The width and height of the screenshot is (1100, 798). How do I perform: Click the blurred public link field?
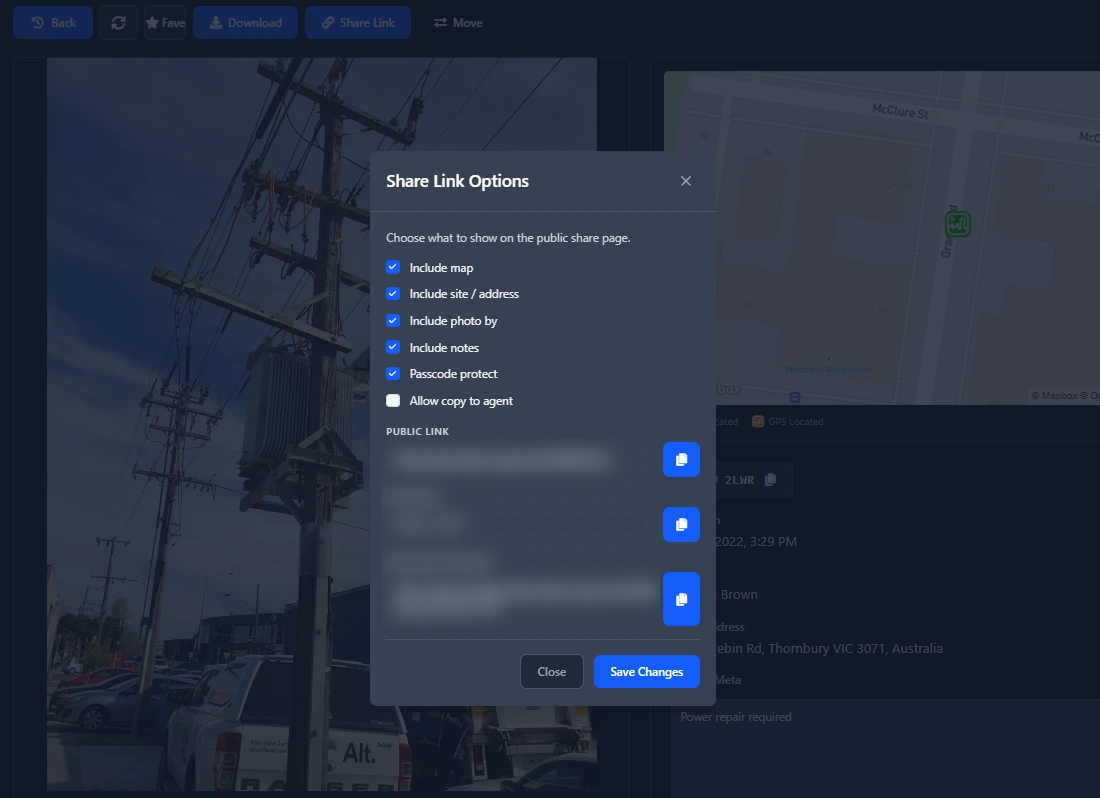pyautogui.click(x=519, y=459)
